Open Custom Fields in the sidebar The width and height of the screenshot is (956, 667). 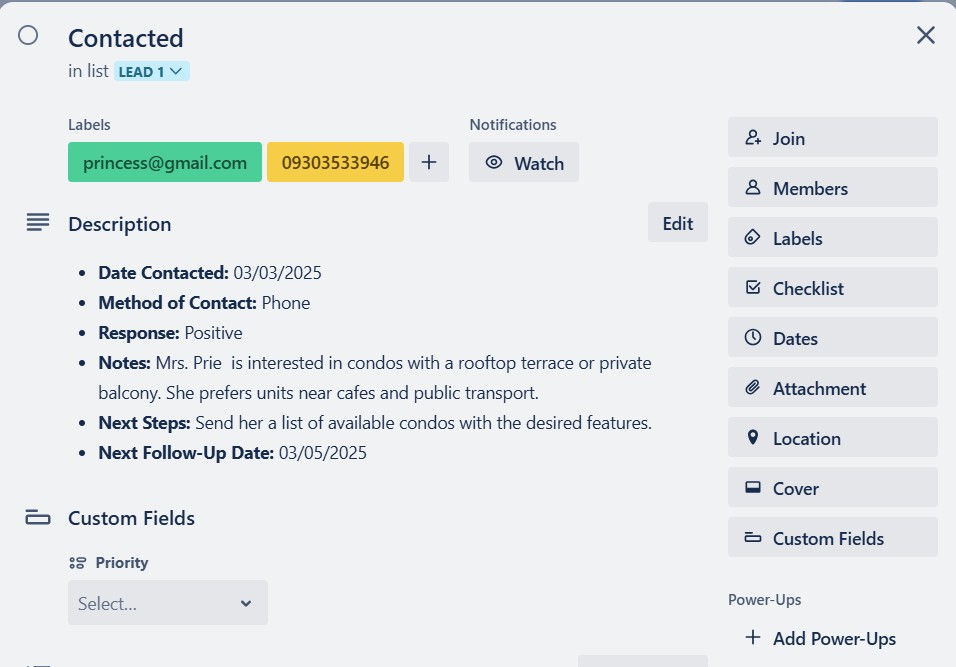click(x=832, y=538)
